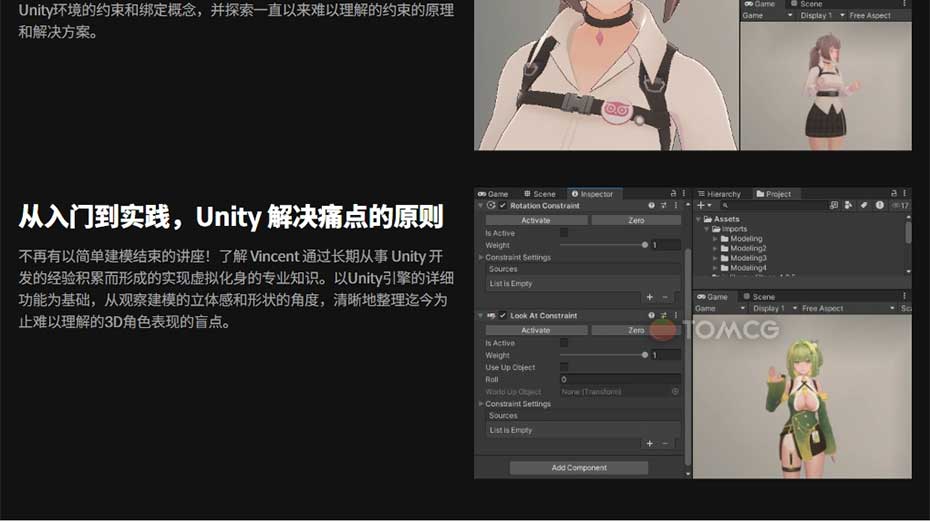Toggle Is Active under Rotation Constraint

tap(564, 233)
